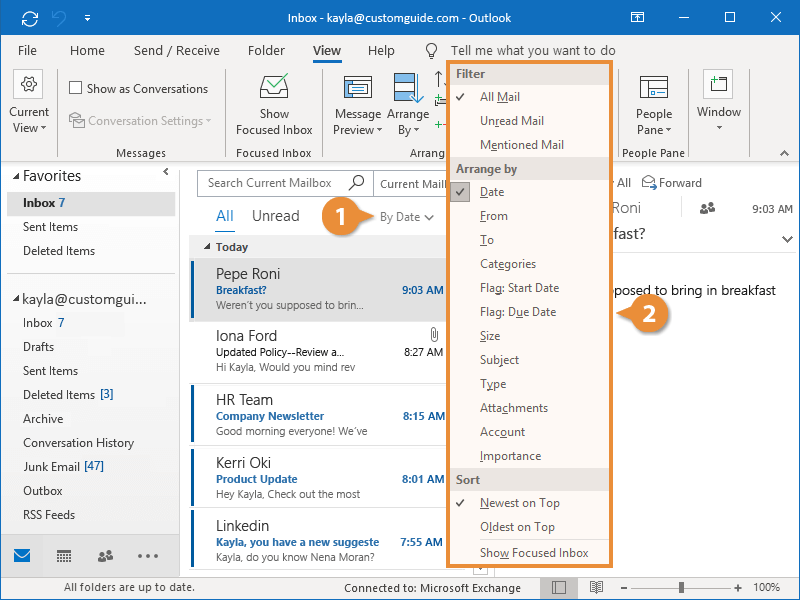Open the File tab
The width and height of the screenshot is (800, 600).
click(x=27, y=51)
